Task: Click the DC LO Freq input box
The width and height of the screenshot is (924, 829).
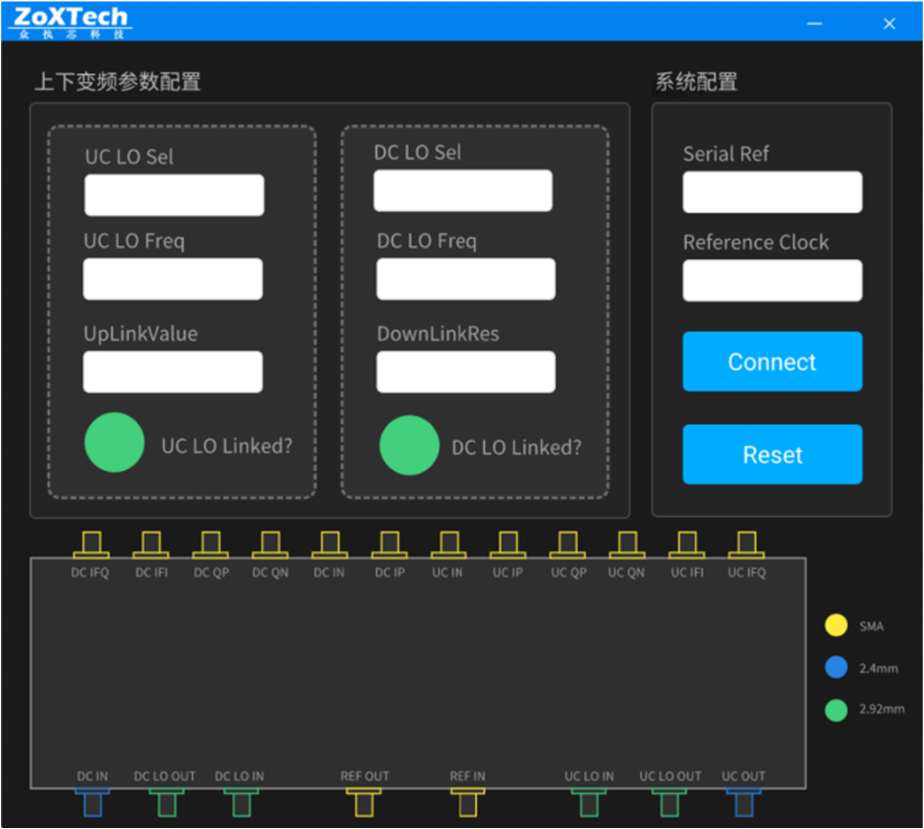Action: [x=466, y=279]
